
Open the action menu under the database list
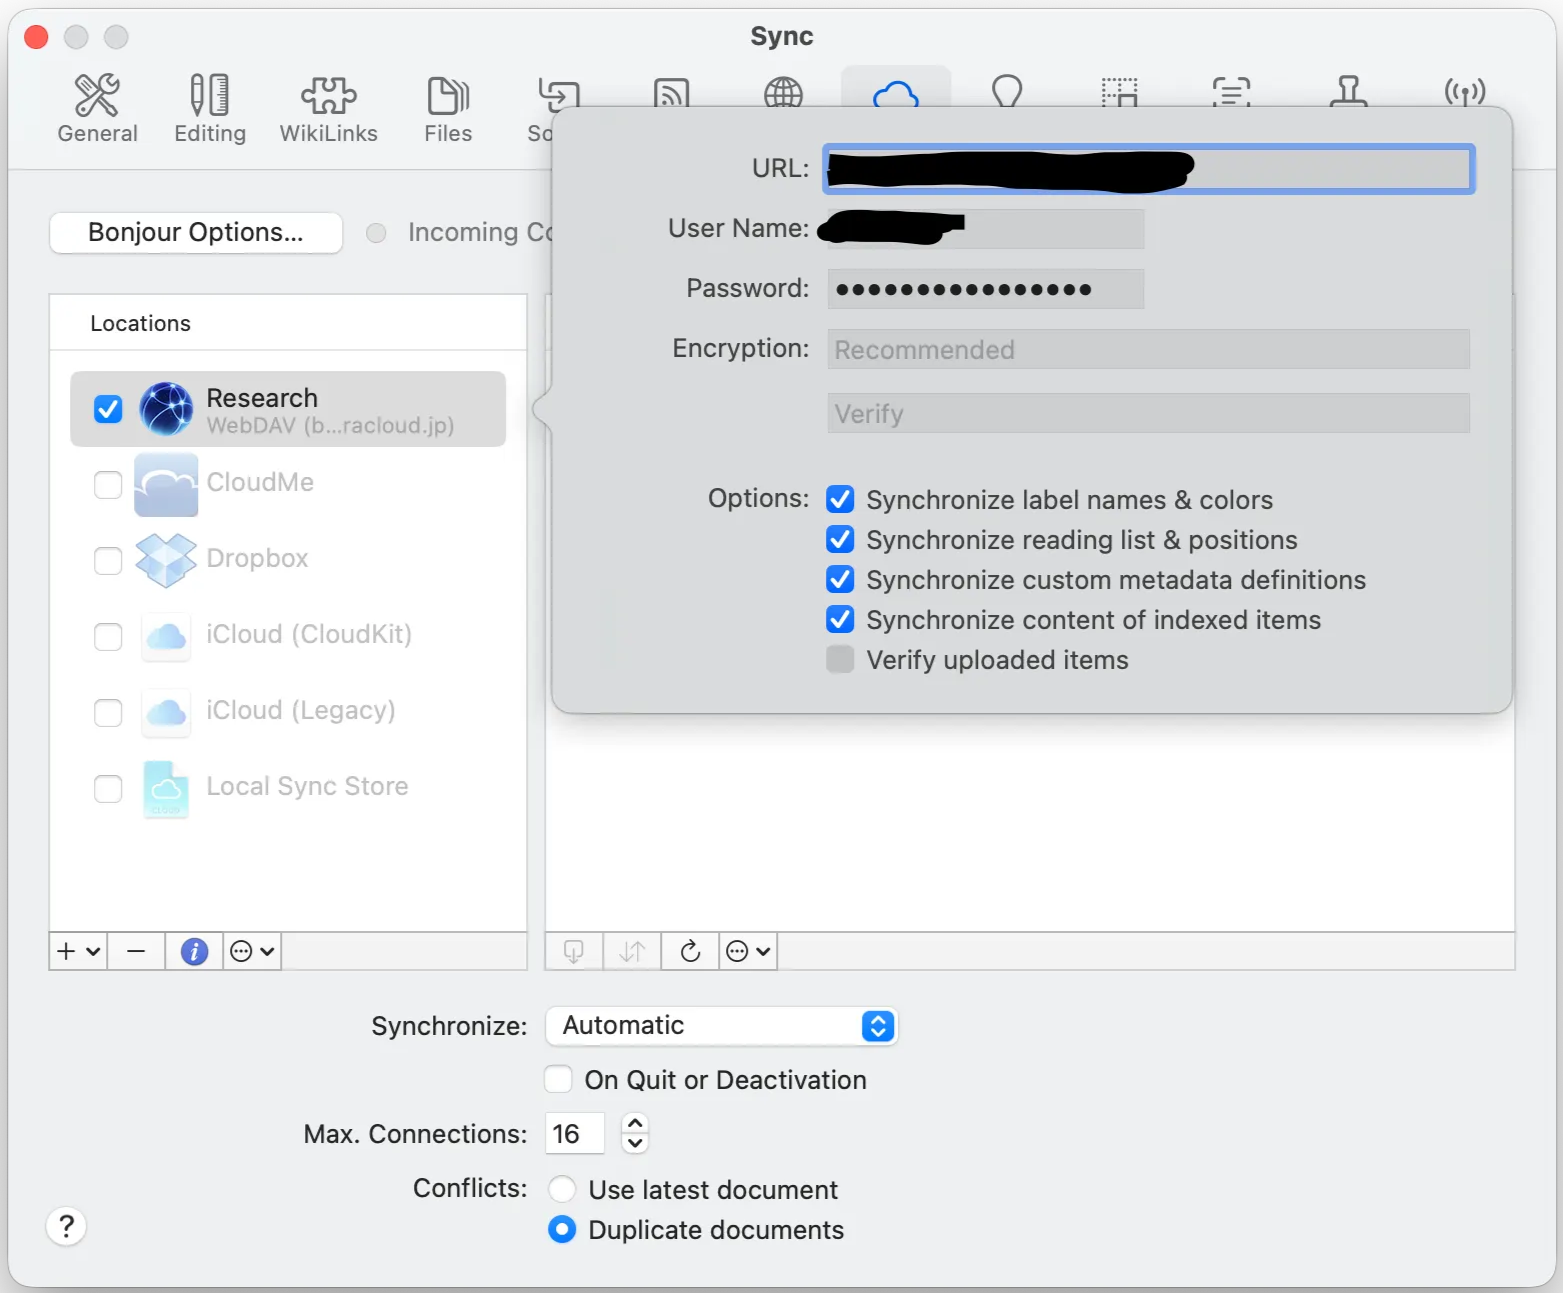point(748,951)
